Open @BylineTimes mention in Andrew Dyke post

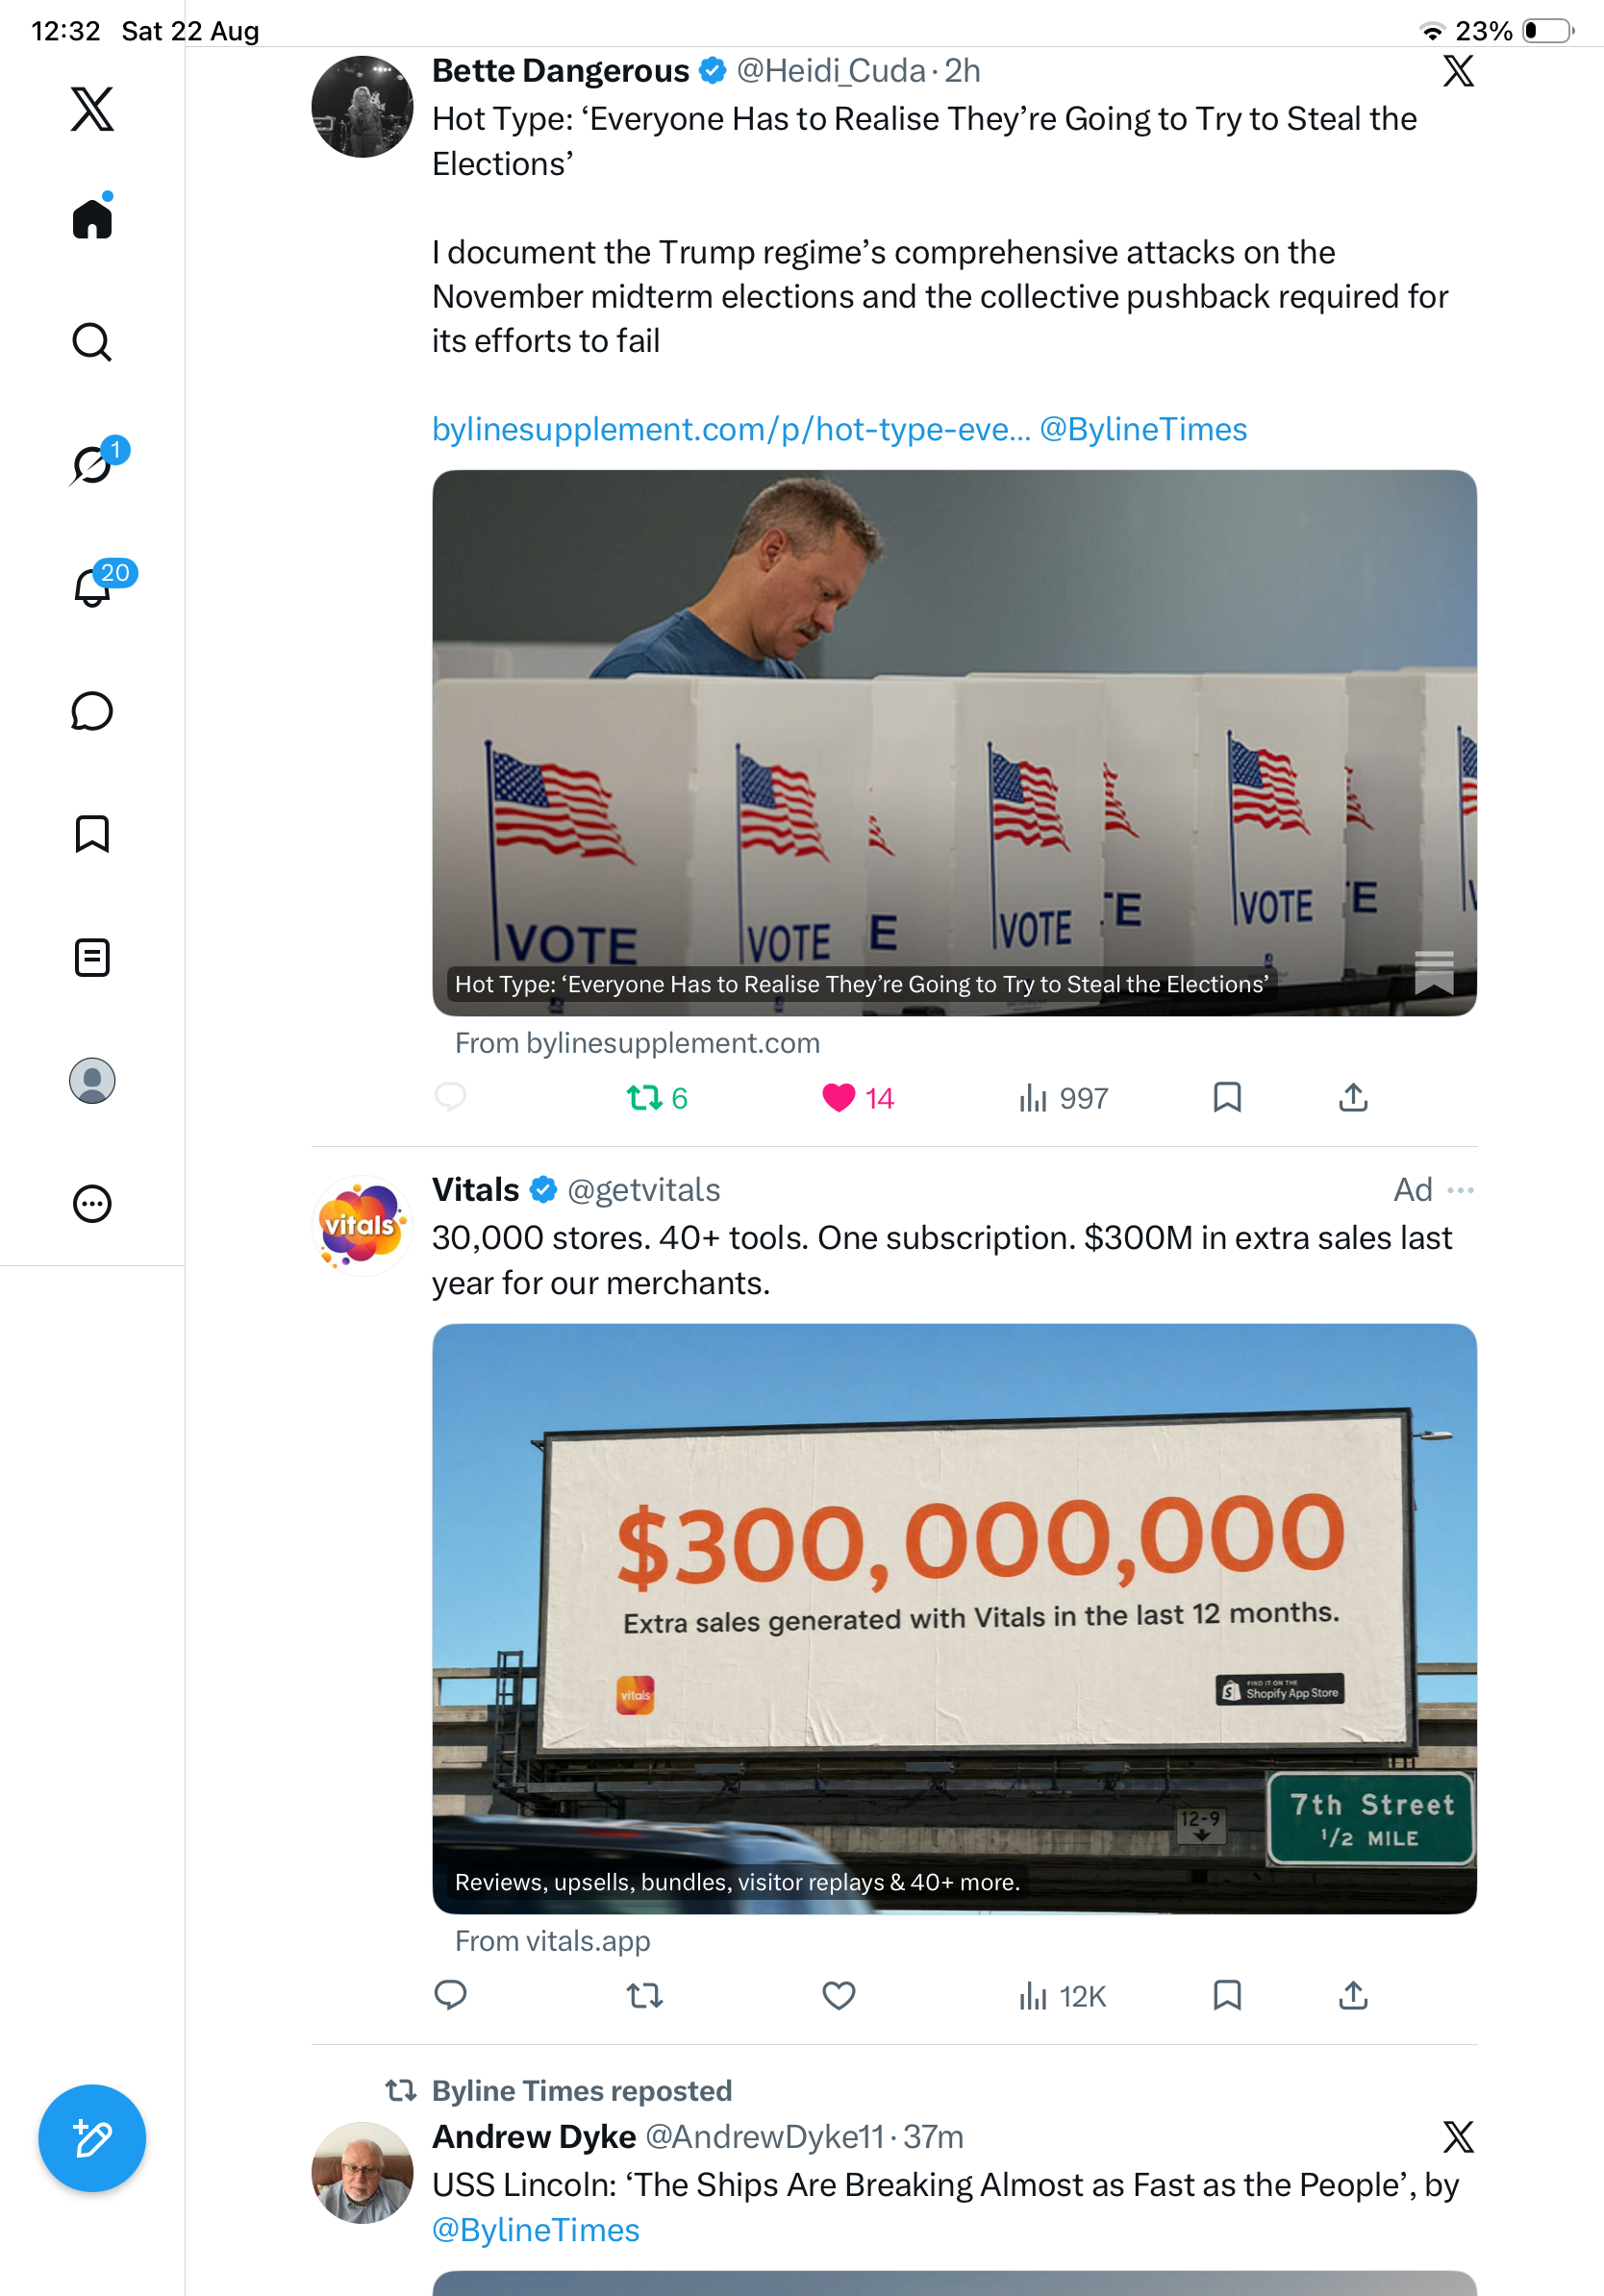click(535, 2230)
